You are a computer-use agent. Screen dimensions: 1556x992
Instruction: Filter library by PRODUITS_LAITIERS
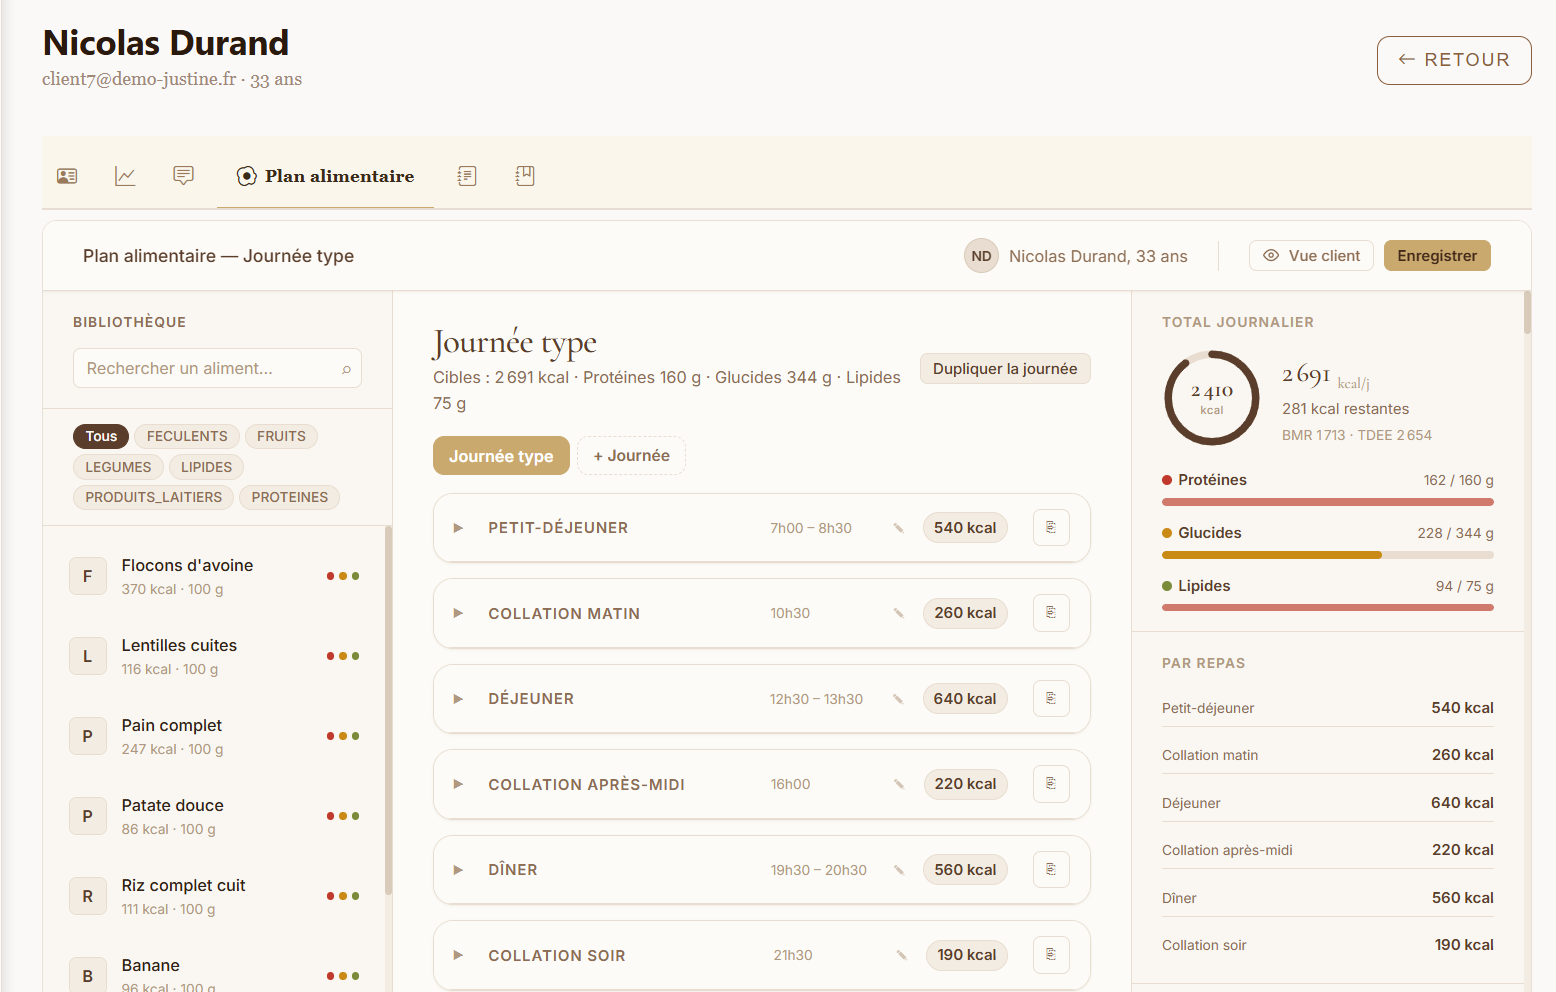point(154,497)
